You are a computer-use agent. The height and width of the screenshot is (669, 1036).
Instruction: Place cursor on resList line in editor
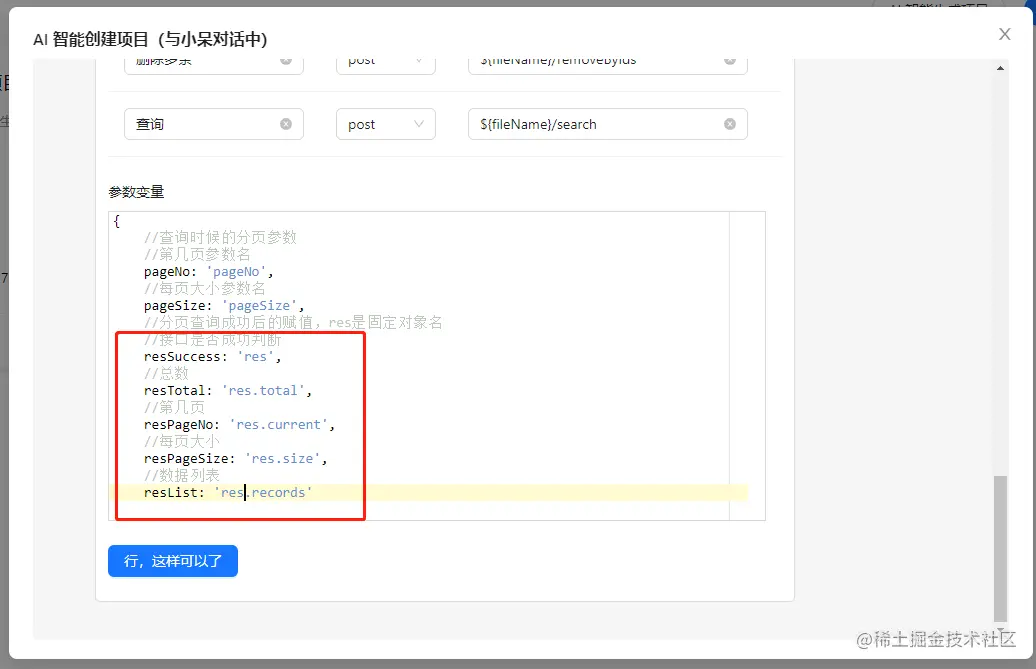coord(228,493)
